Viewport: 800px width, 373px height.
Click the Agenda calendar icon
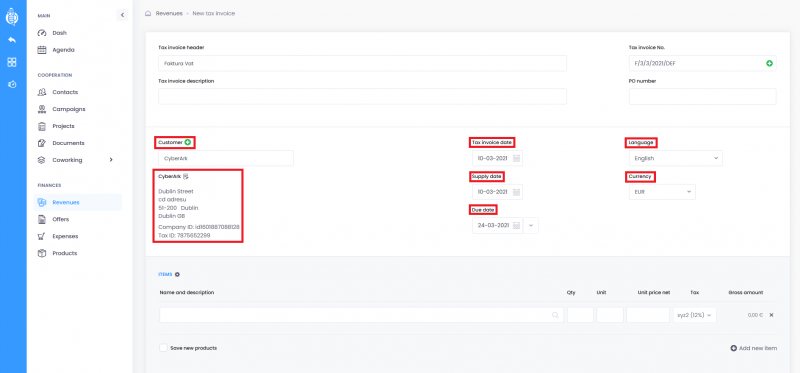42,50
